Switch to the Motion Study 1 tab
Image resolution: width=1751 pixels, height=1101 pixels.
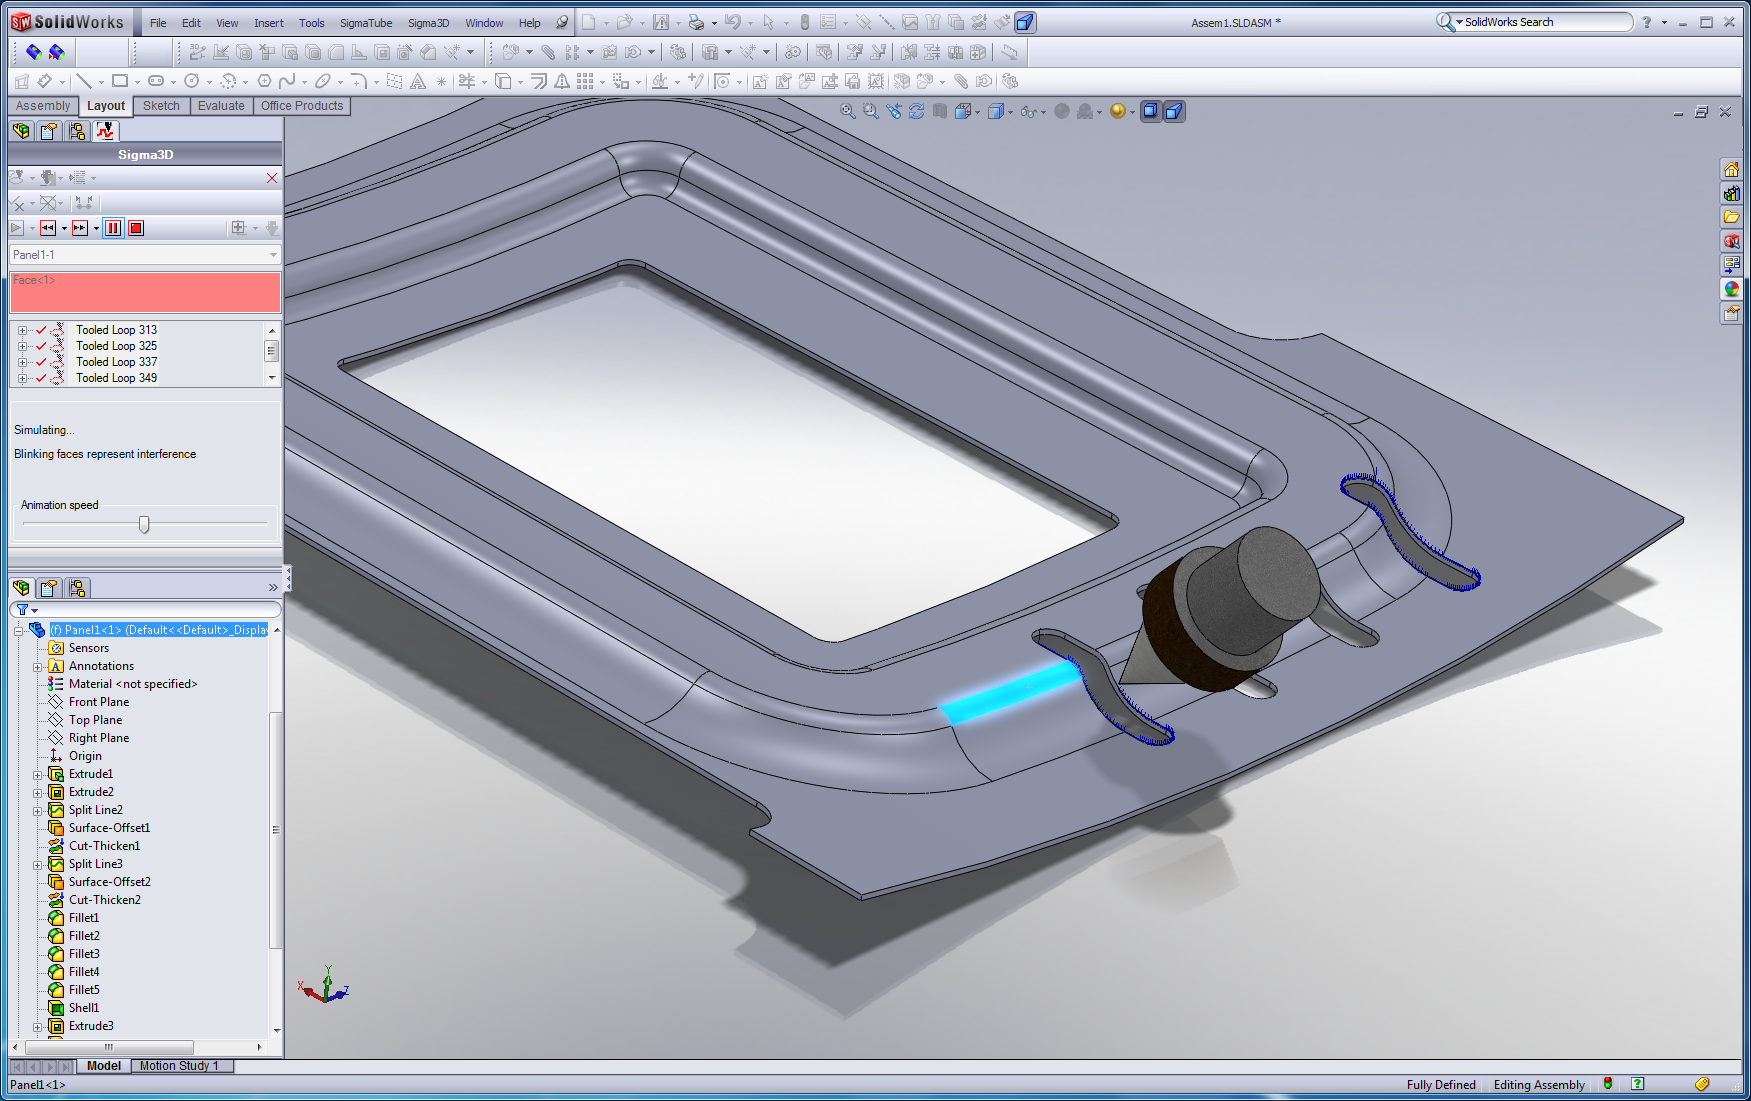coord(179,1066)
